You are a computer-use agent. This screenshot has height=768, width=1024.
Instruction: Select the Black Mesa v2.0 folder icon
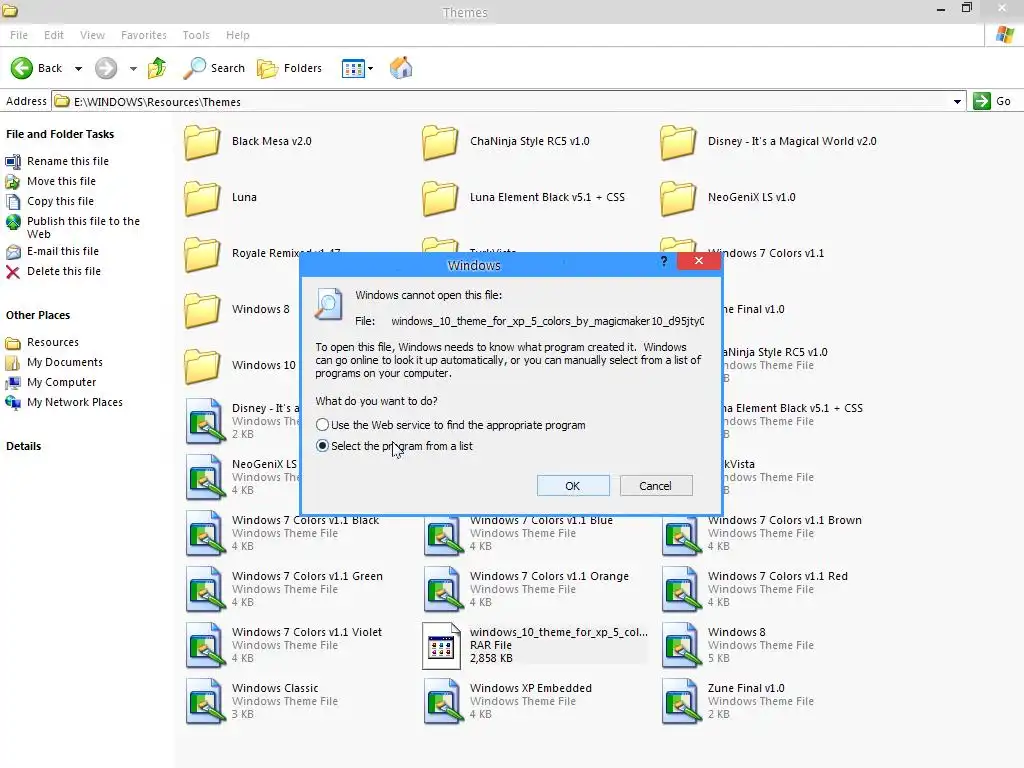pos(202,142)
